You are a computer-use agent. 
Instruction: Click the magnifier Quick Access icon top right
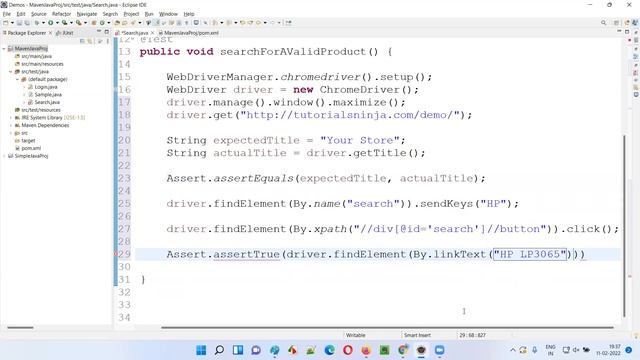pos(603,23)
